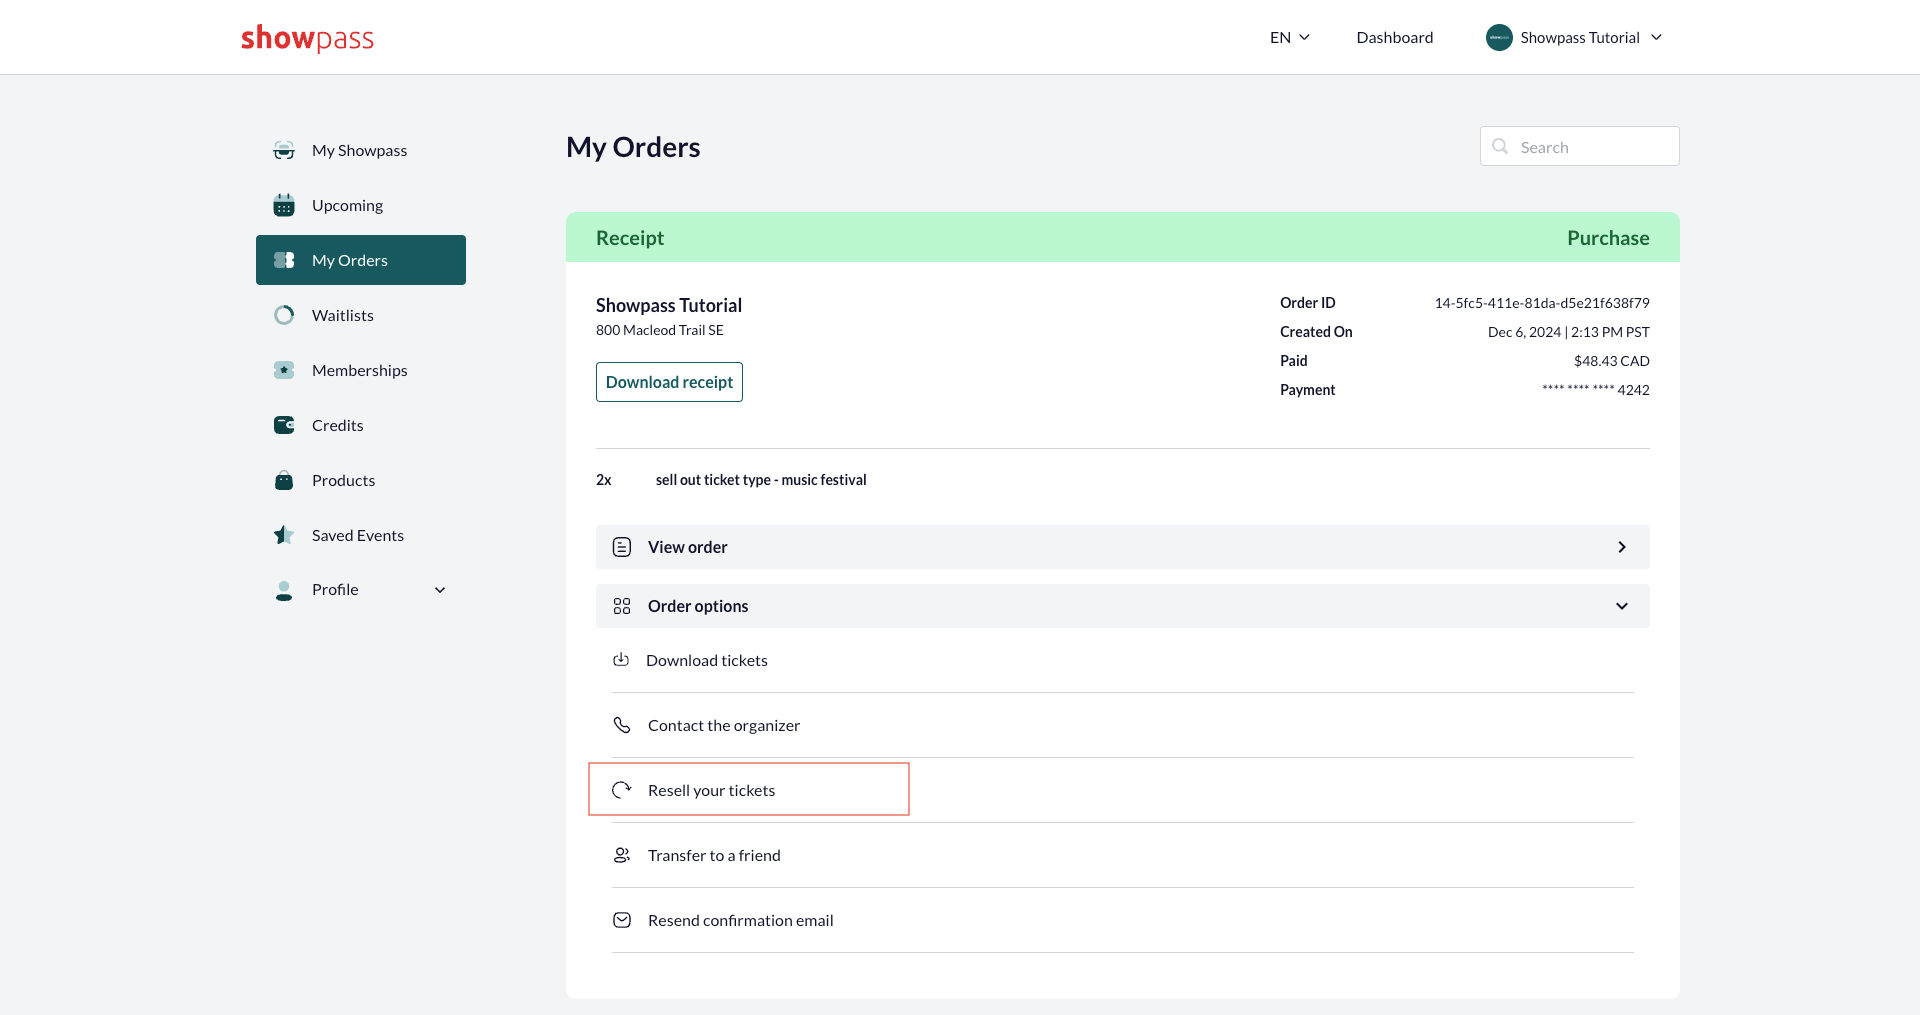Open View order via right chevron
The image size is (1920, 1015).
(1622, 547)
